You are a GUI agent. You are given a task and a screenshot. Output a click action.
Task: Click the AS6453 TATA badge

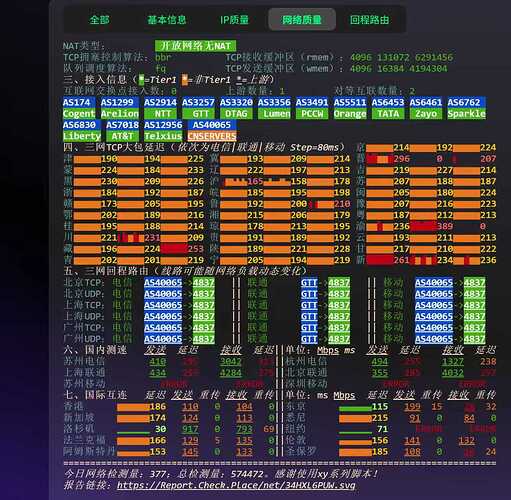point(388,108)
